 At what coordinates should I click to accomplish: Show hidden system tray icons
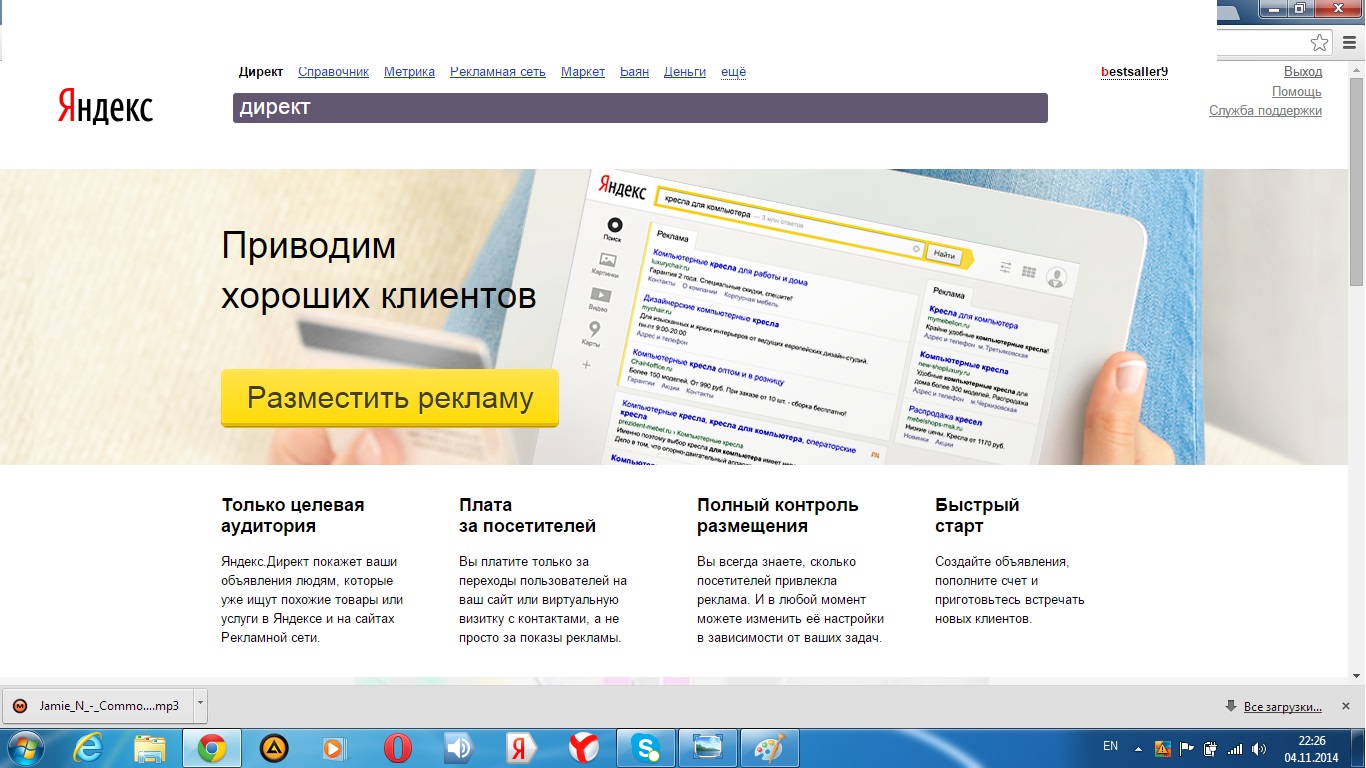[1138, 748]
